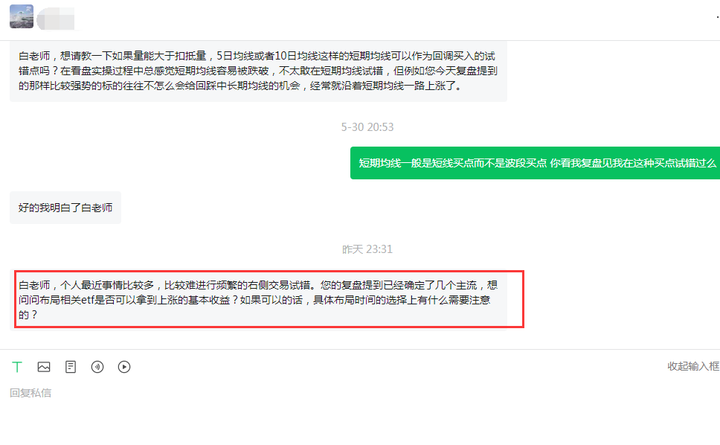This screenshot has width=720, height=445.
Task: Select the video play icon in reply toolbar
Action: click(x=124, y=367)
